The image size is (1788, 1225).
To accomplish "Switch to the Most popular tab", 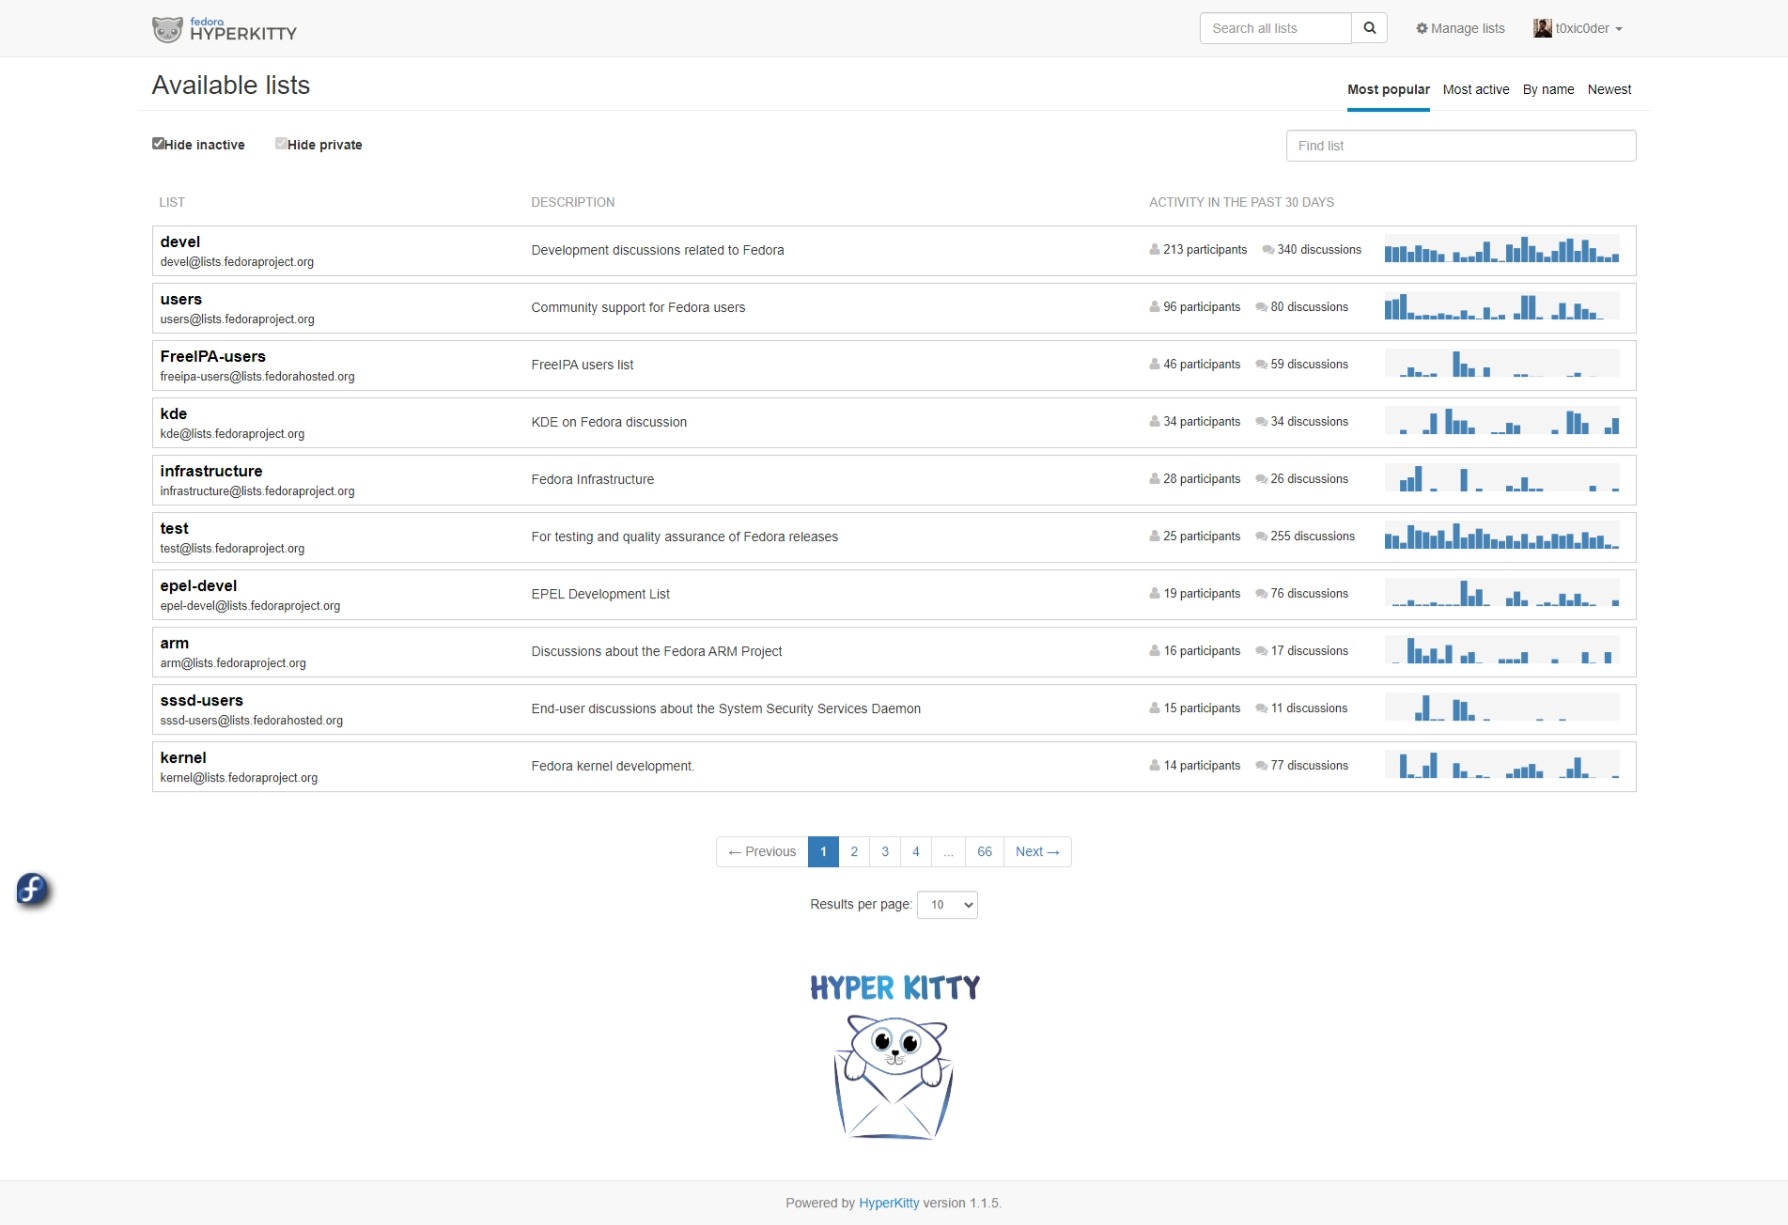I will pyautogui.click(x=1388, y=90).
